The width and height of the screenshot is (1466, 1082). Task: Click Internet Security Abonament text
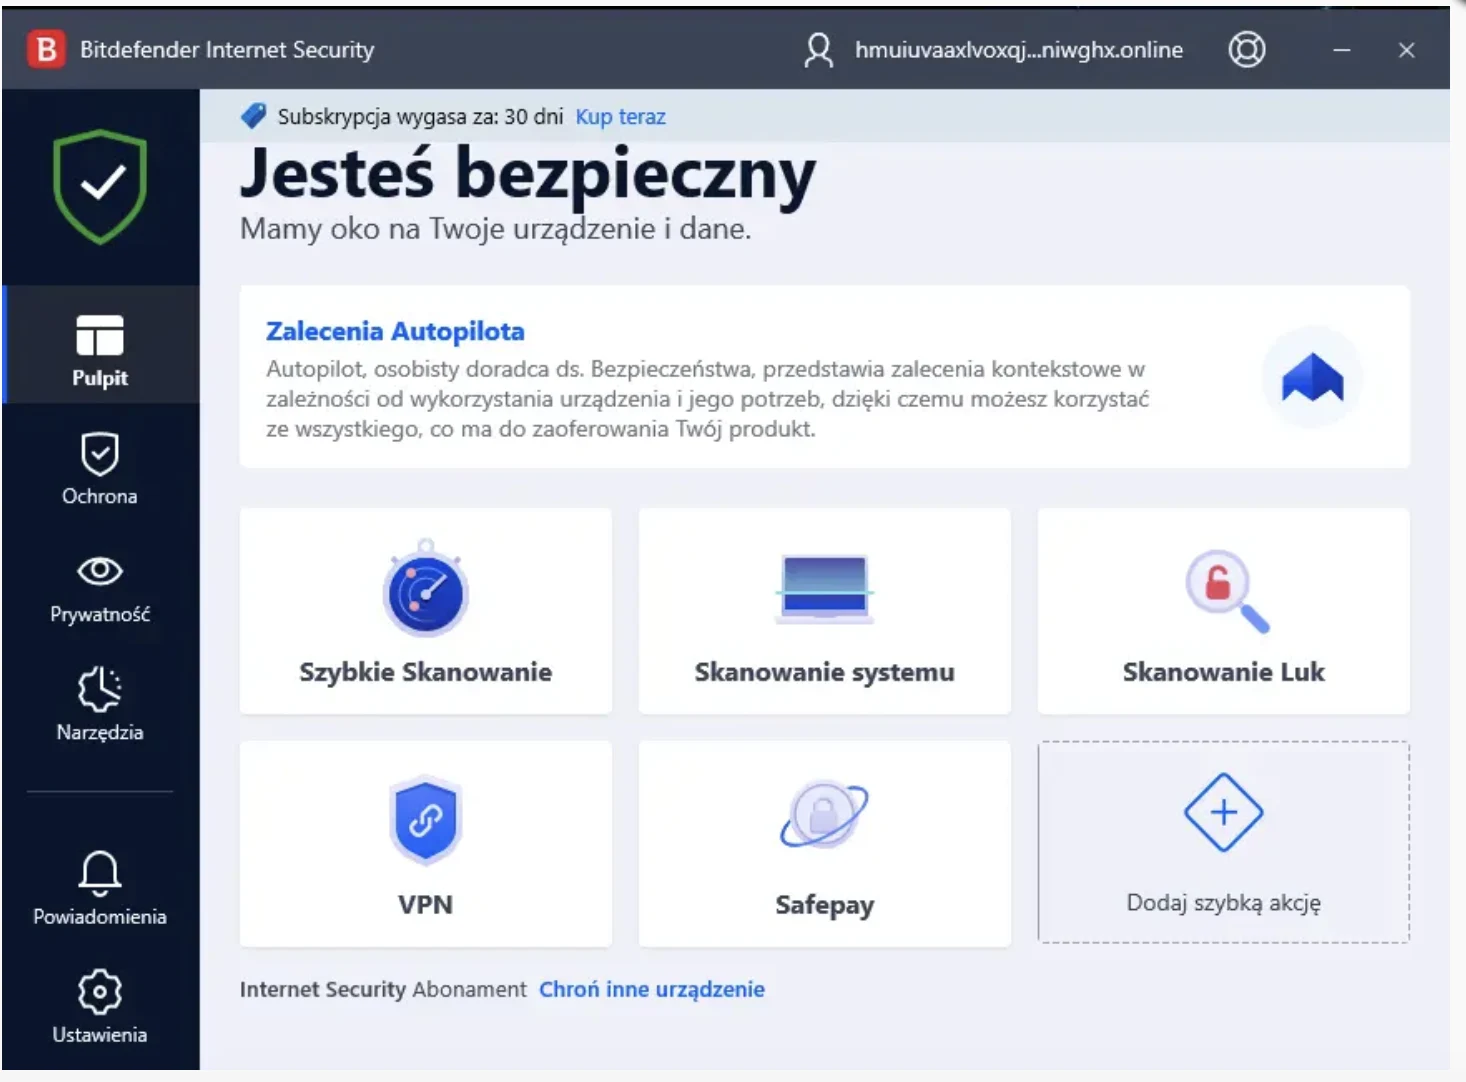(383, 989)
